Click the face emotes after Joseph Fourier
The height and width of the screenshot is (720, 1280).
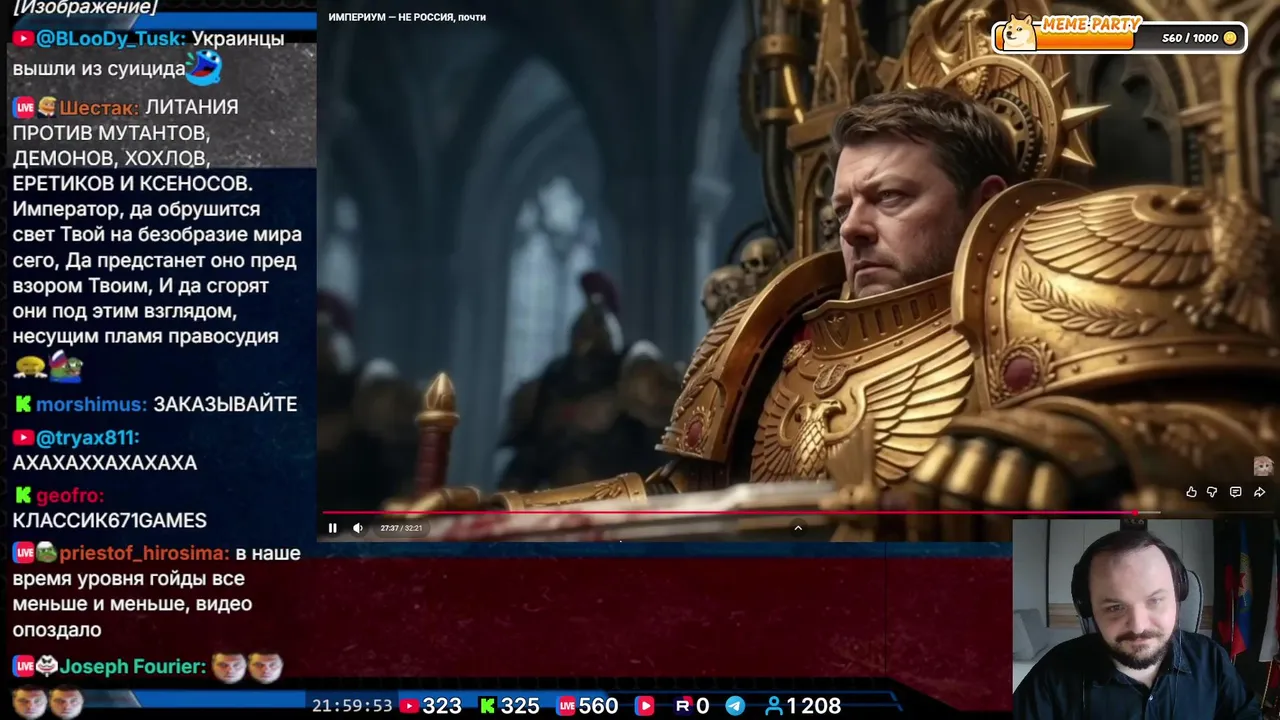247,666
